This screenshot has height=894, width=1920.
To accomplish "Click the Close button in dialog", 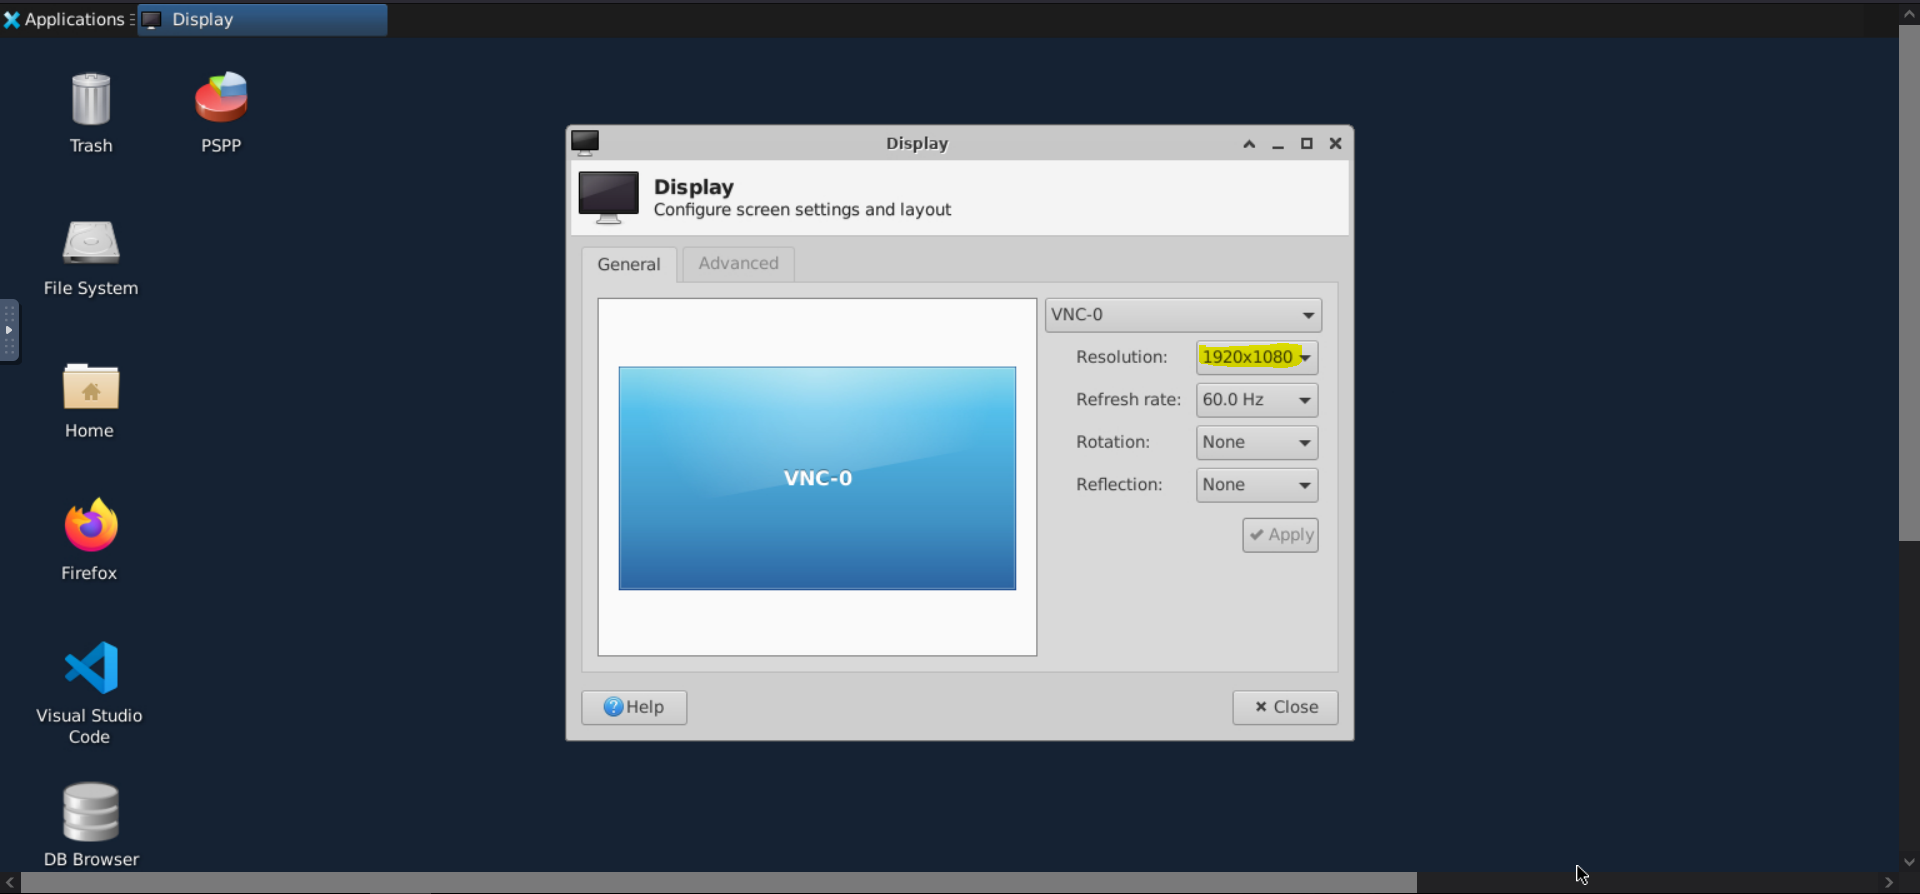I will tap(1285, 707).
